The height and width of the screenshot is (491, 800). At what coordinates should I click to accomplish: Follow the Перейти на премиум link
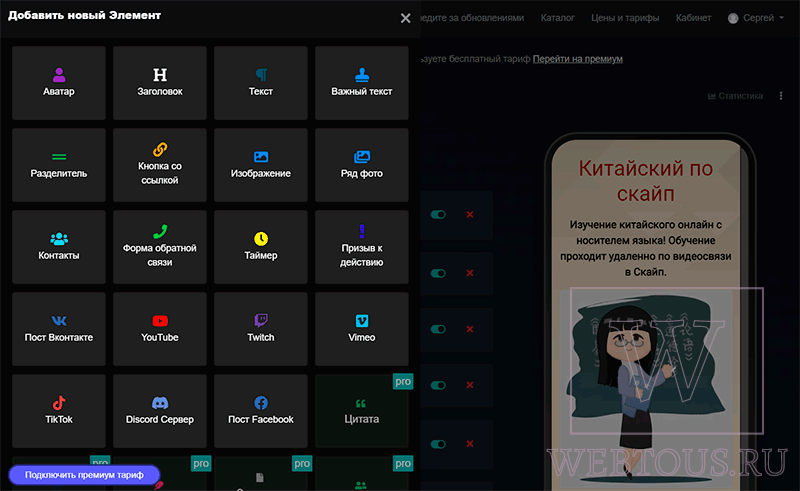pyautogui.click(x=578, y=59)
